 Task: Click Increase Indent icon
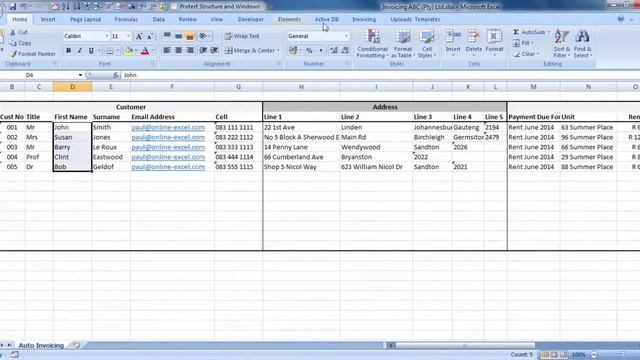(x=214, y=50)
